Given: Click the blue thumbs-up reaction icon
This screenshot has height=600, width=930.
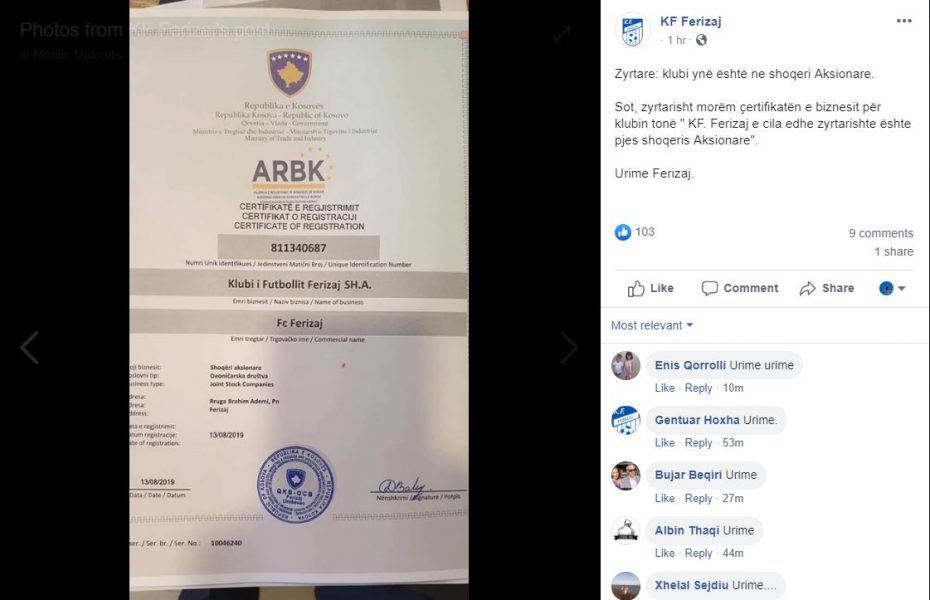Looking at the screenshot, I should [622, 232].
